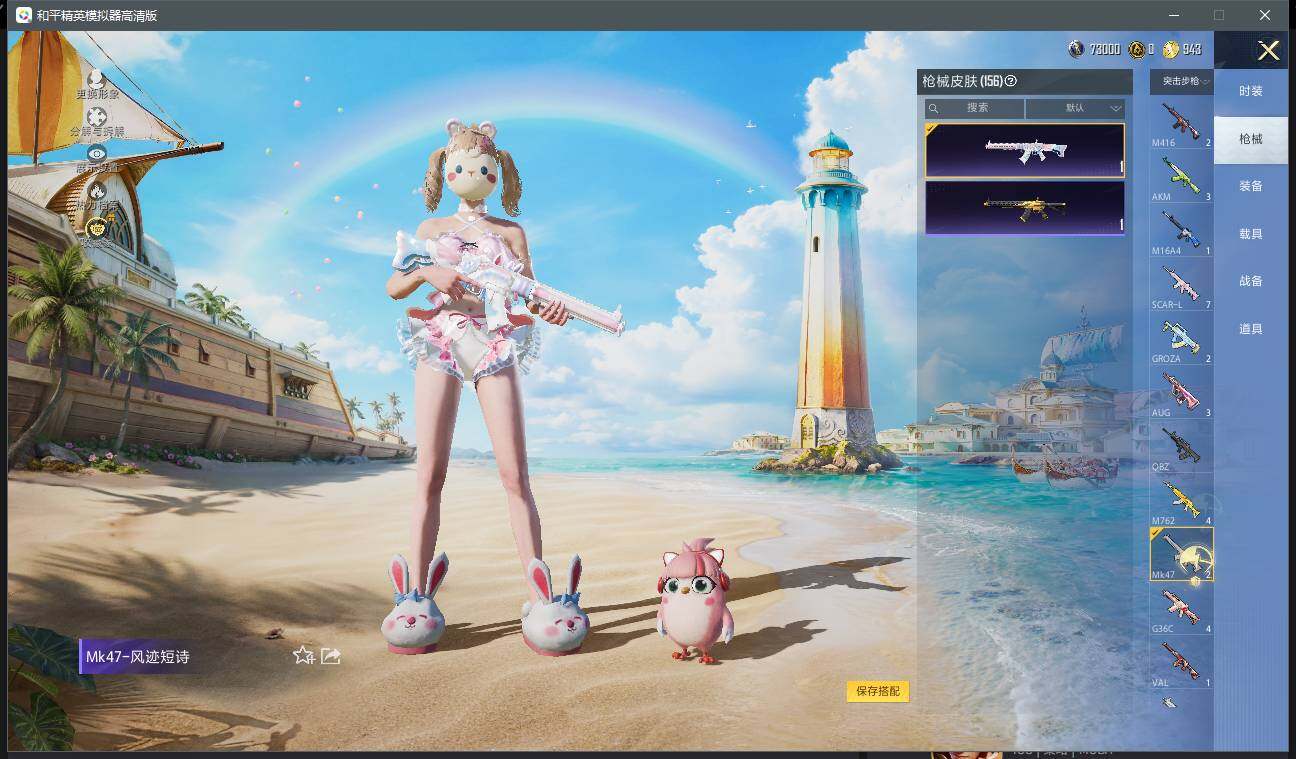Switch to the 时装 tab

1250,91
